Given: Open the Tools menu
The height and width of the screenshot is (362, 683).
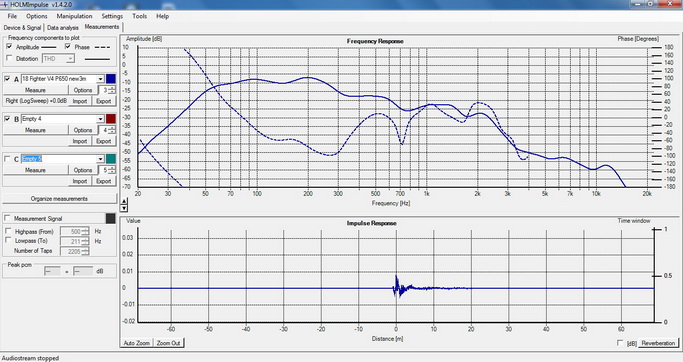Looking at the screenshot, I should pos(139,16).
